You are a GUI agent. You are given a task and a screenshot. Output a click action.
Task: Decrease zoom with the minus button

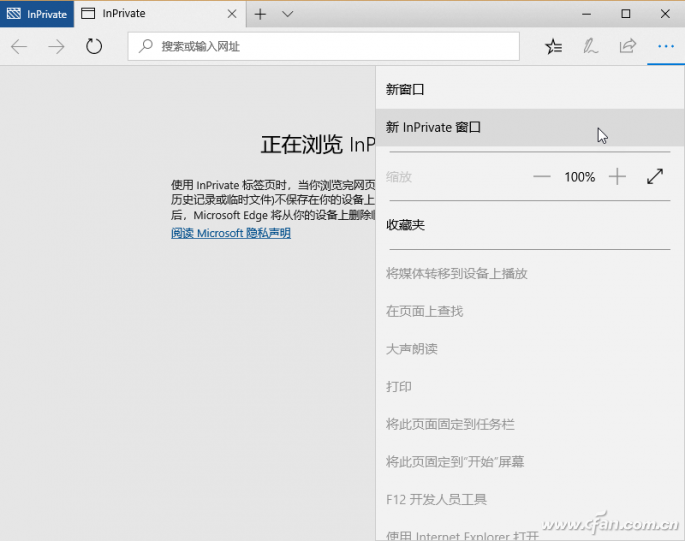542,177
